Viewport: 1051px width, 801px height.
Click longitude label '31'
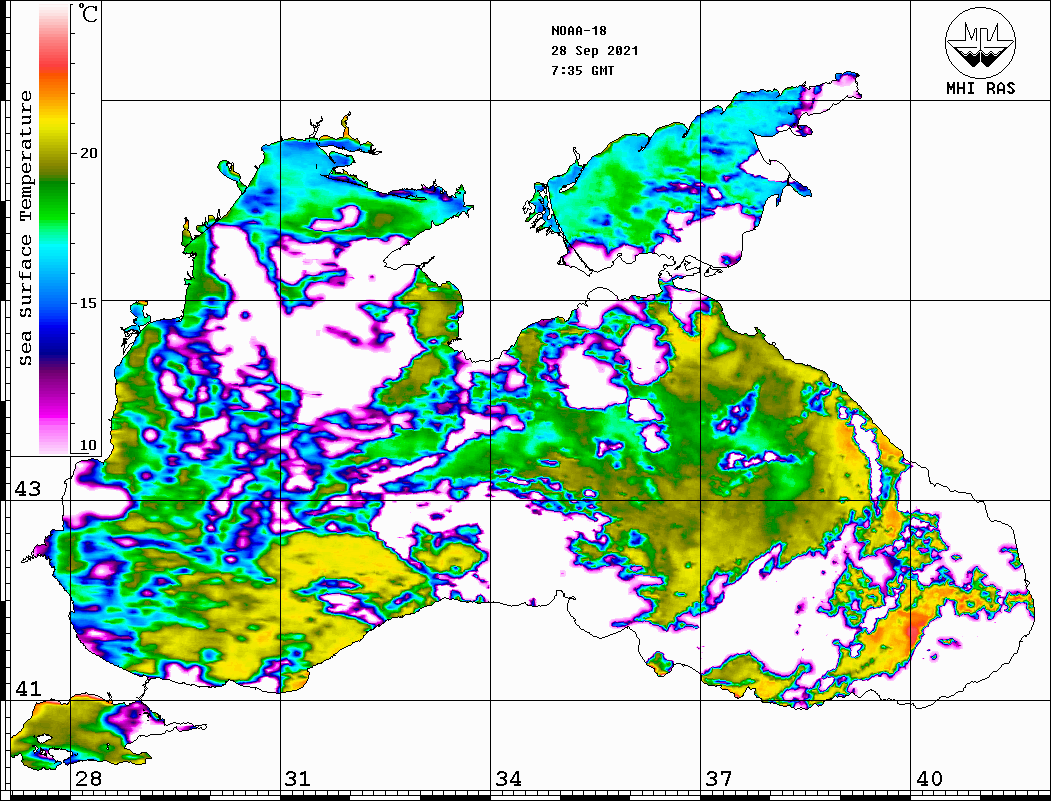click(298, 778)
